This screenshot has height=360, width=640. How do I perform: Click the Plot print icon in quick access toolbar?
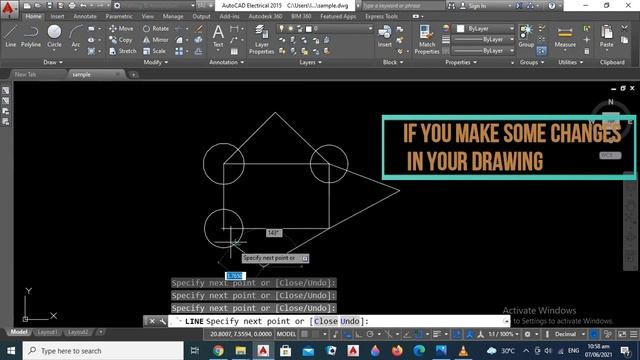click(72, 6)
